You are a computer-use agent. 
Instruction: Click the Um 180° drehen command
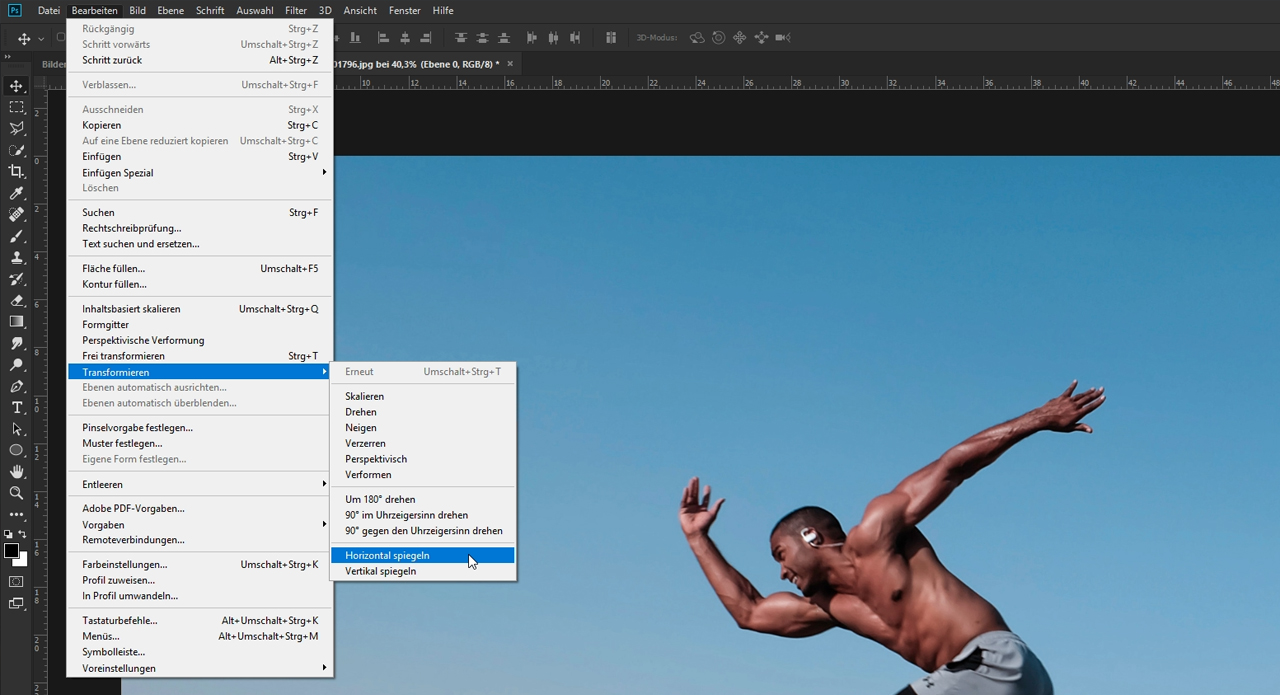pyautogui.click(x=380, y=499)
